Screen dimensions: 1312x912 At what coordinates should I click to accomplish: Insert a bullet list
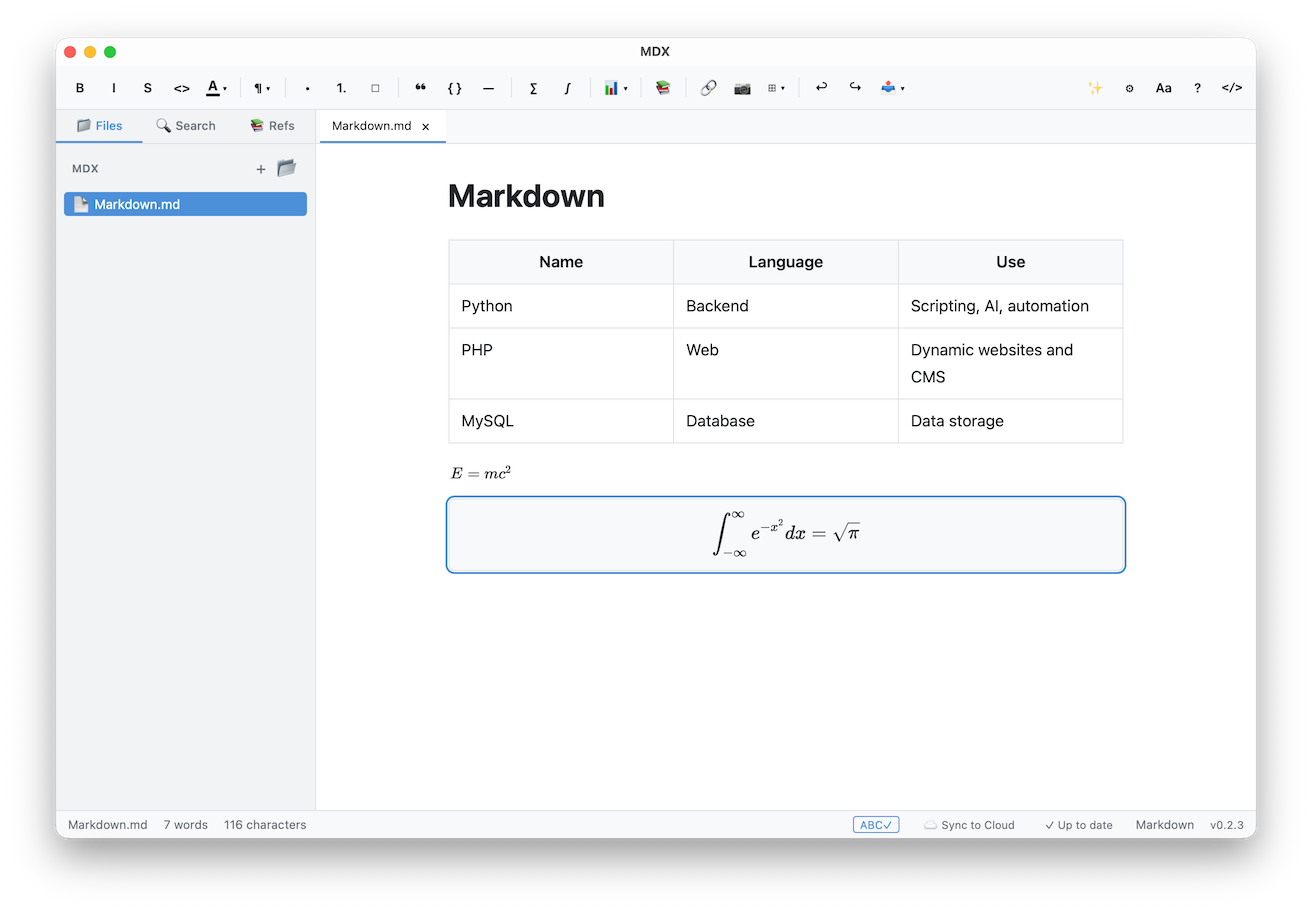307,88
